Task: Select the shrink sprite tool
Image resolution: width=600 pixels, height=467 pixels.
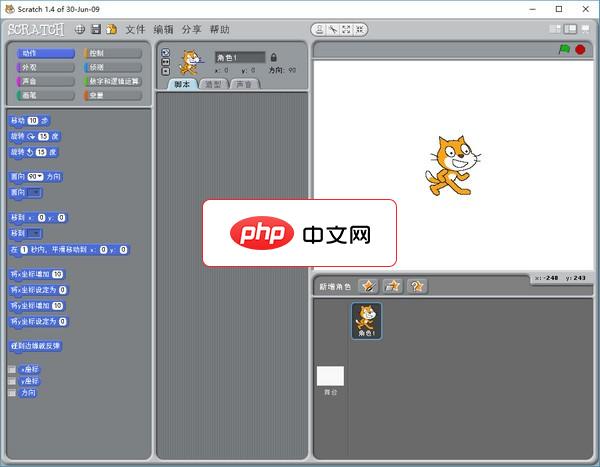Action: coord(359,29)
